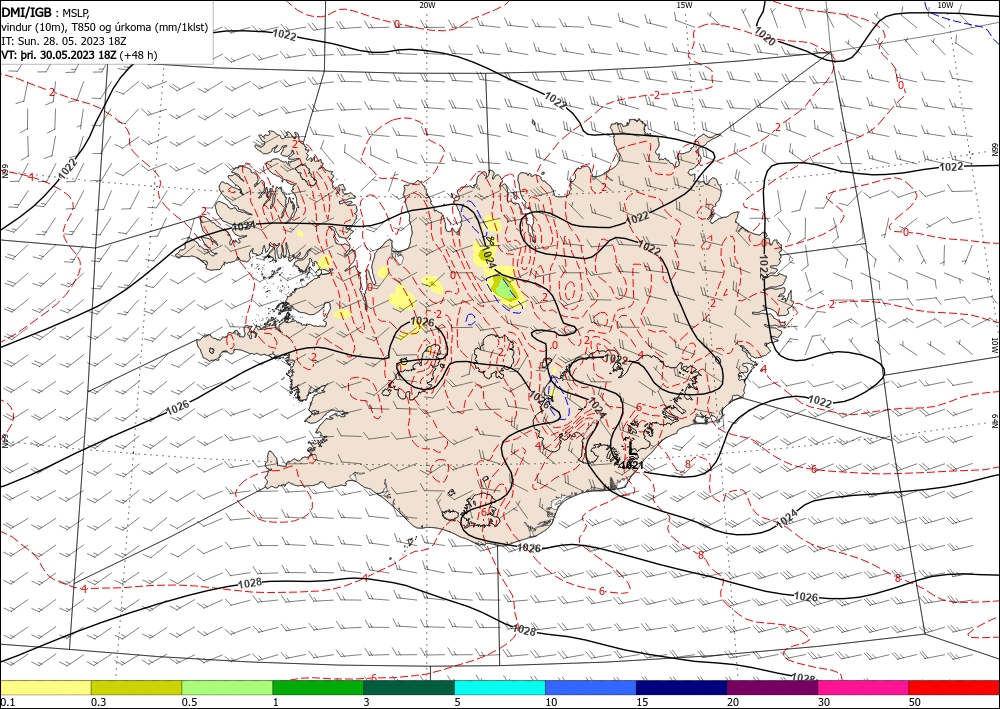This screenshot has height=709, width=1000.
Task: Click the olive 0.3 mm legend swatch
Action: pyautogui.click(x=136, y=687)
